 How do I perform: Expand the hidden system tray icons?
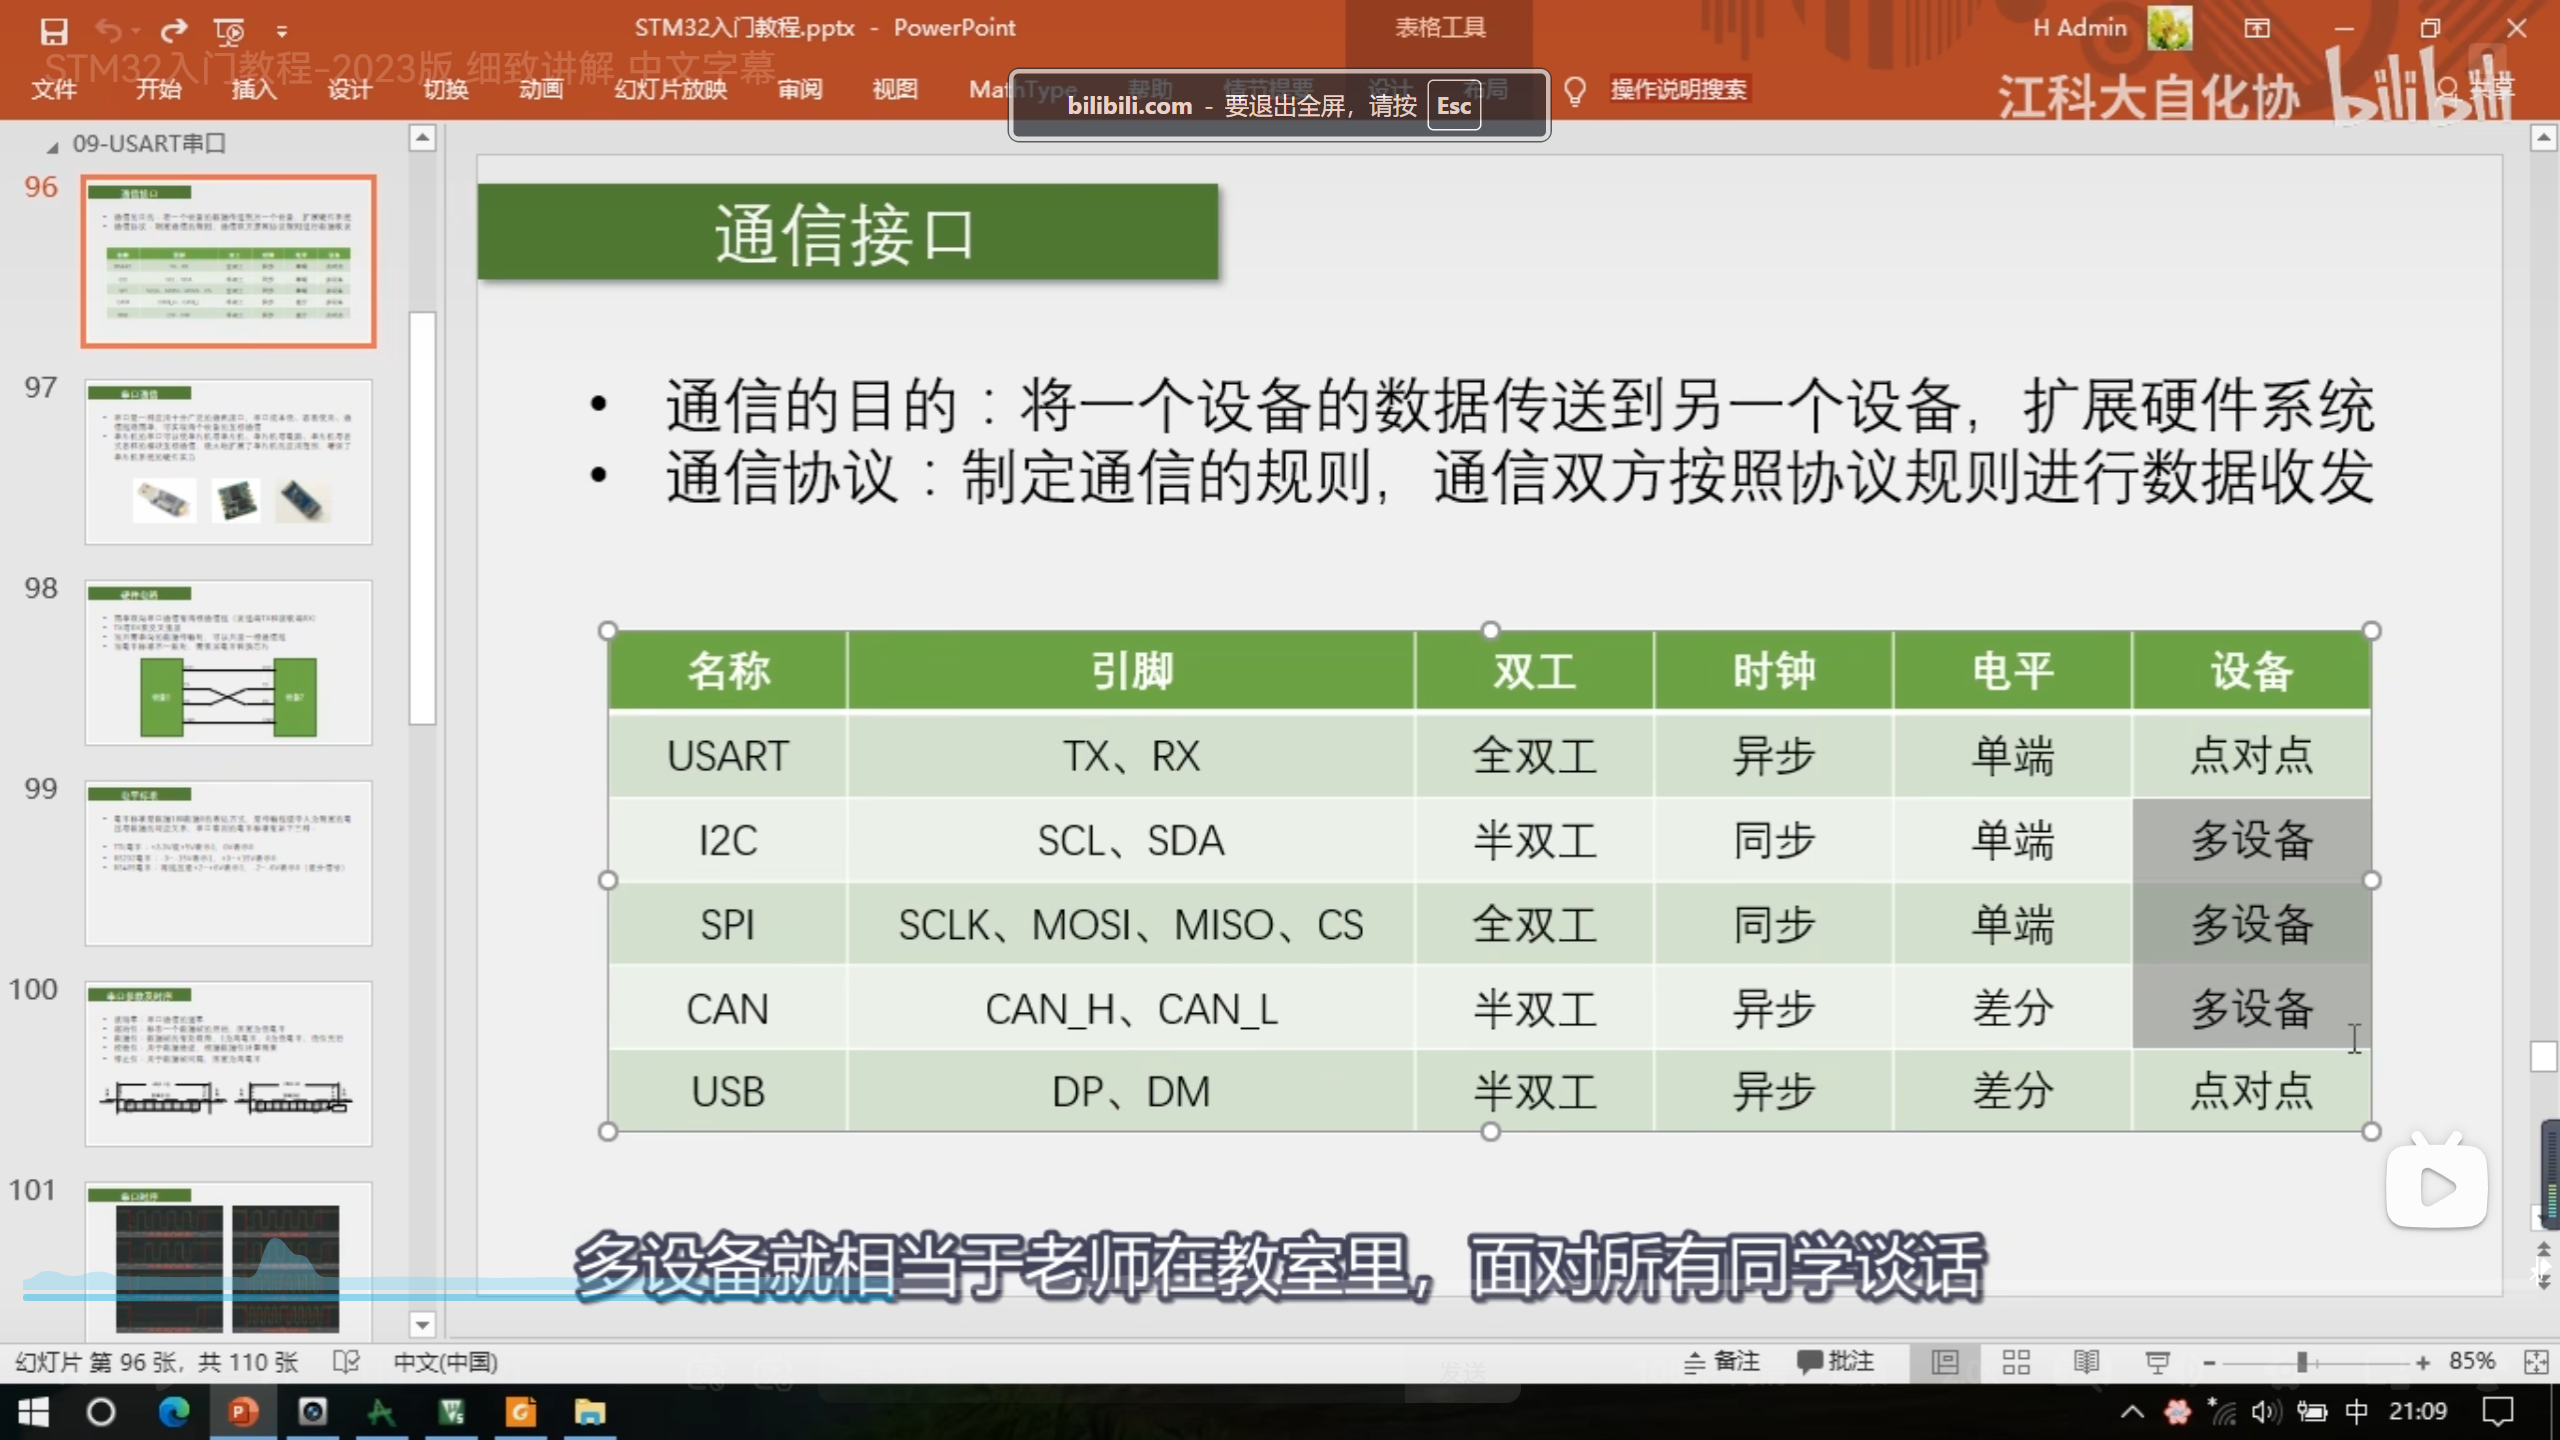(2132, 1411)
